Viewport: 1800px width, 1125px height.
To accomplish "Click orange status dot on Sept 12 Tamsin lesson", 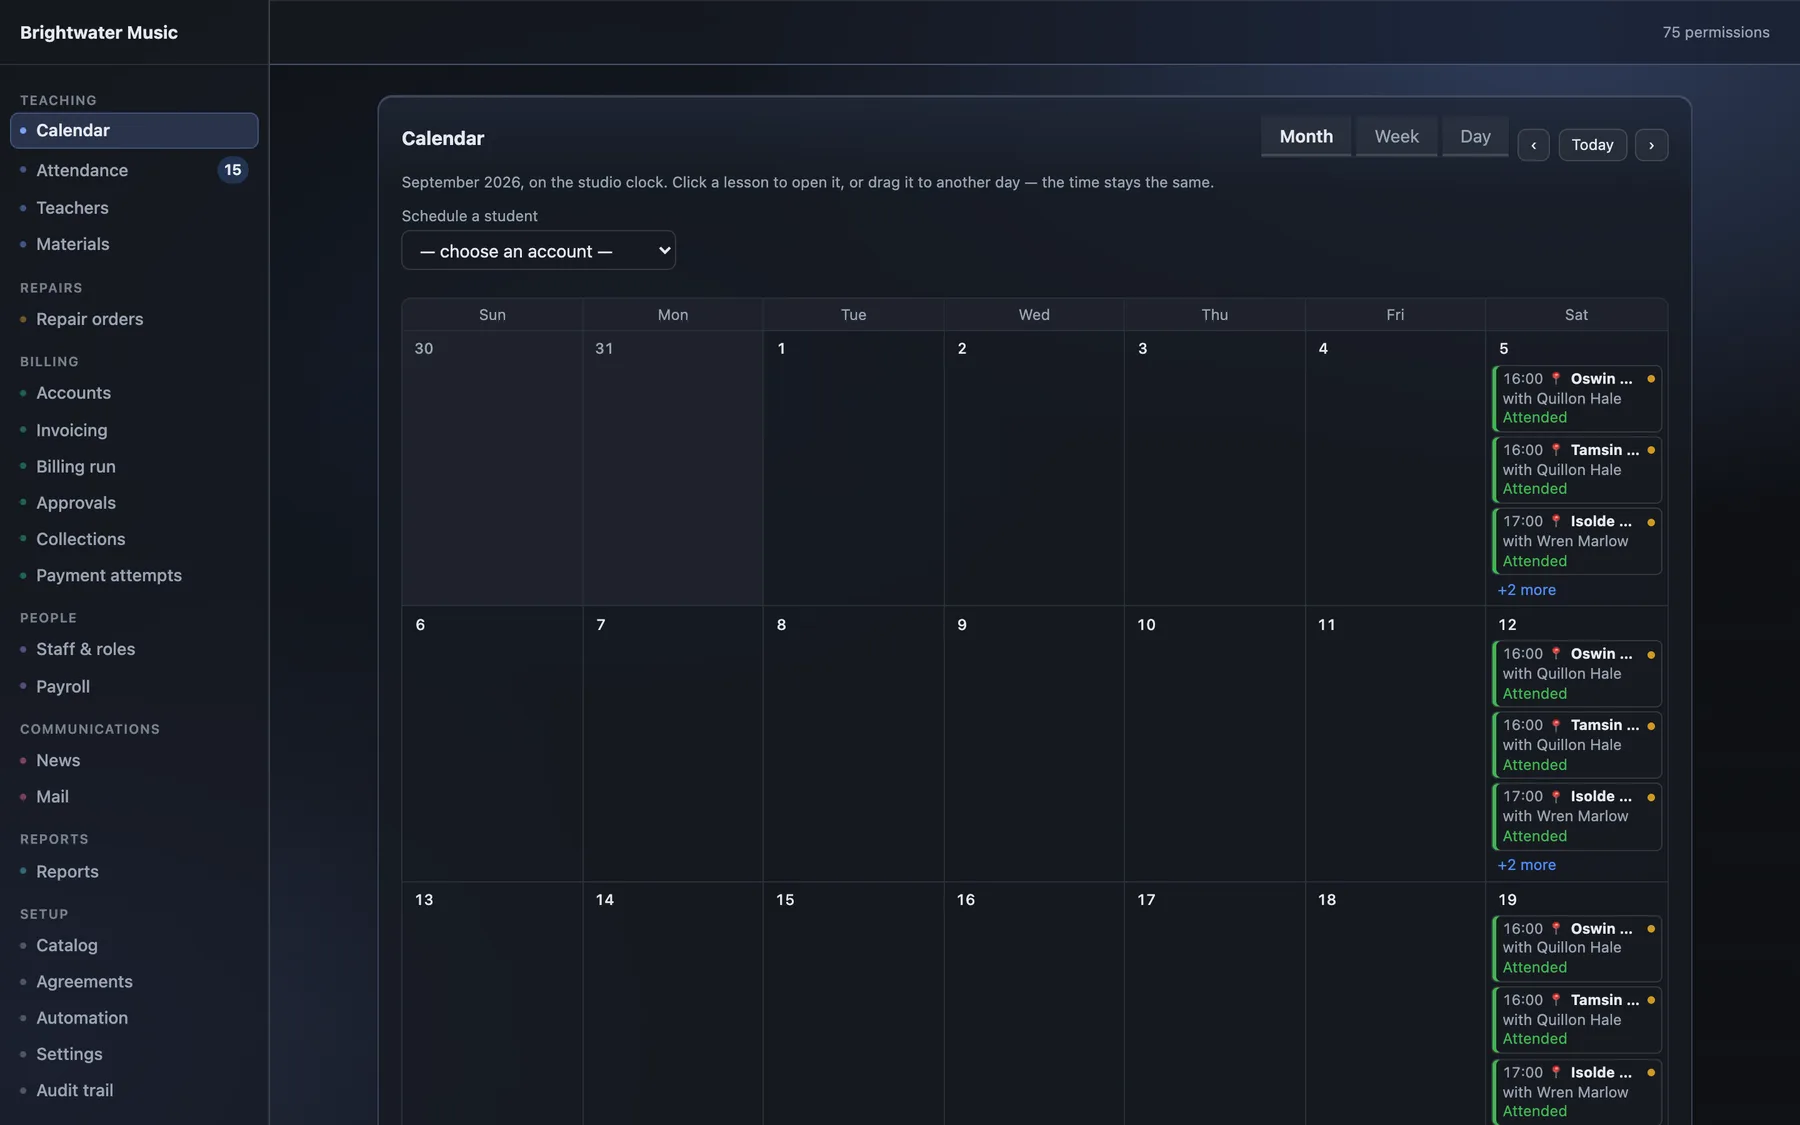I will [1651, 726].
